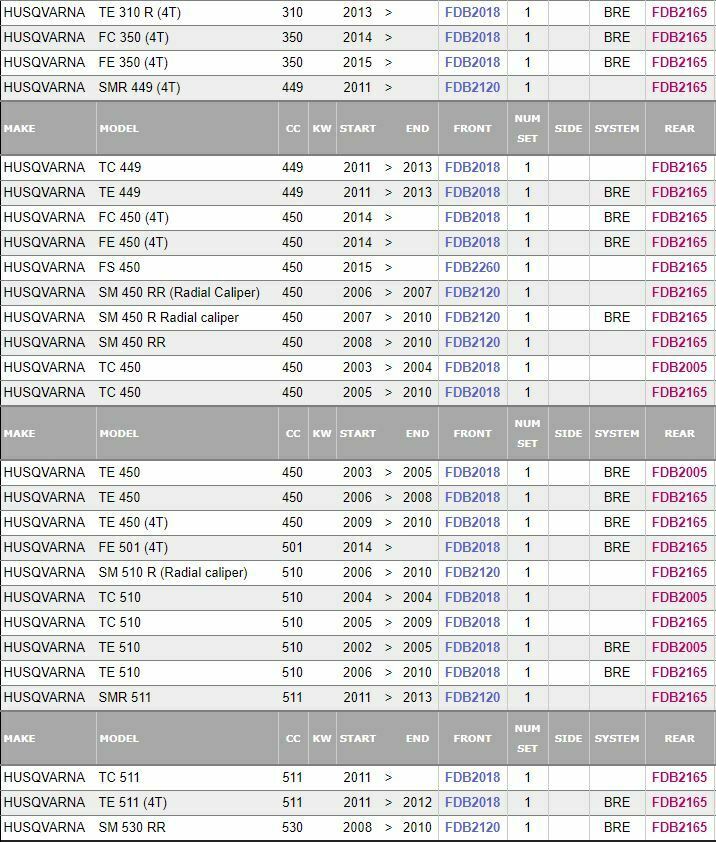The width and height of the screenshot is (716, 842).
Task: Click start year 2013 for TE 310 R
Action: pyautogui.click(x=357, y=12)
